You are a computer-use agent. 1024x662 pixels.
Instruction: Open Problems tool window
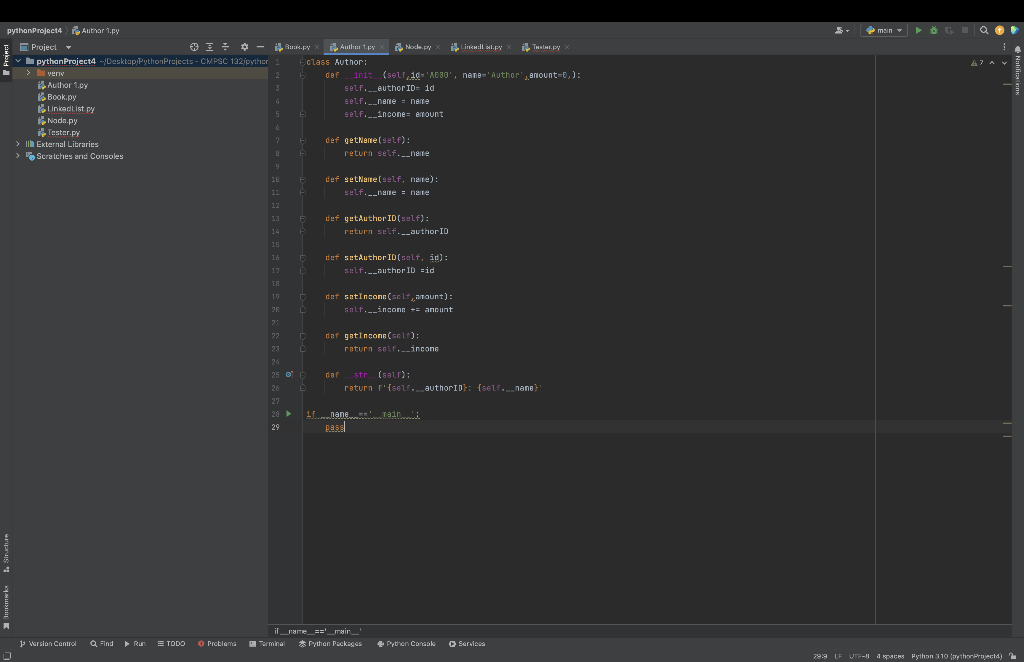point(217,644)
